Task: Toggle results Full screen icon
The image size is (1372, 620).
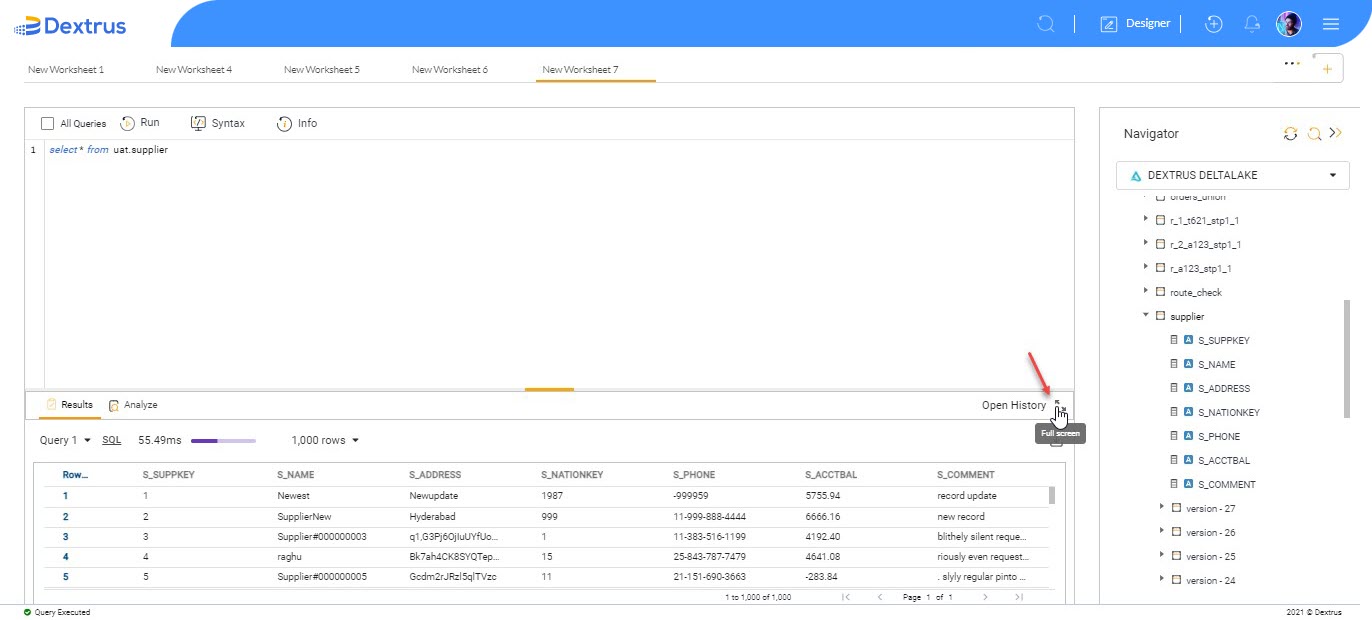Action: 1059,405
